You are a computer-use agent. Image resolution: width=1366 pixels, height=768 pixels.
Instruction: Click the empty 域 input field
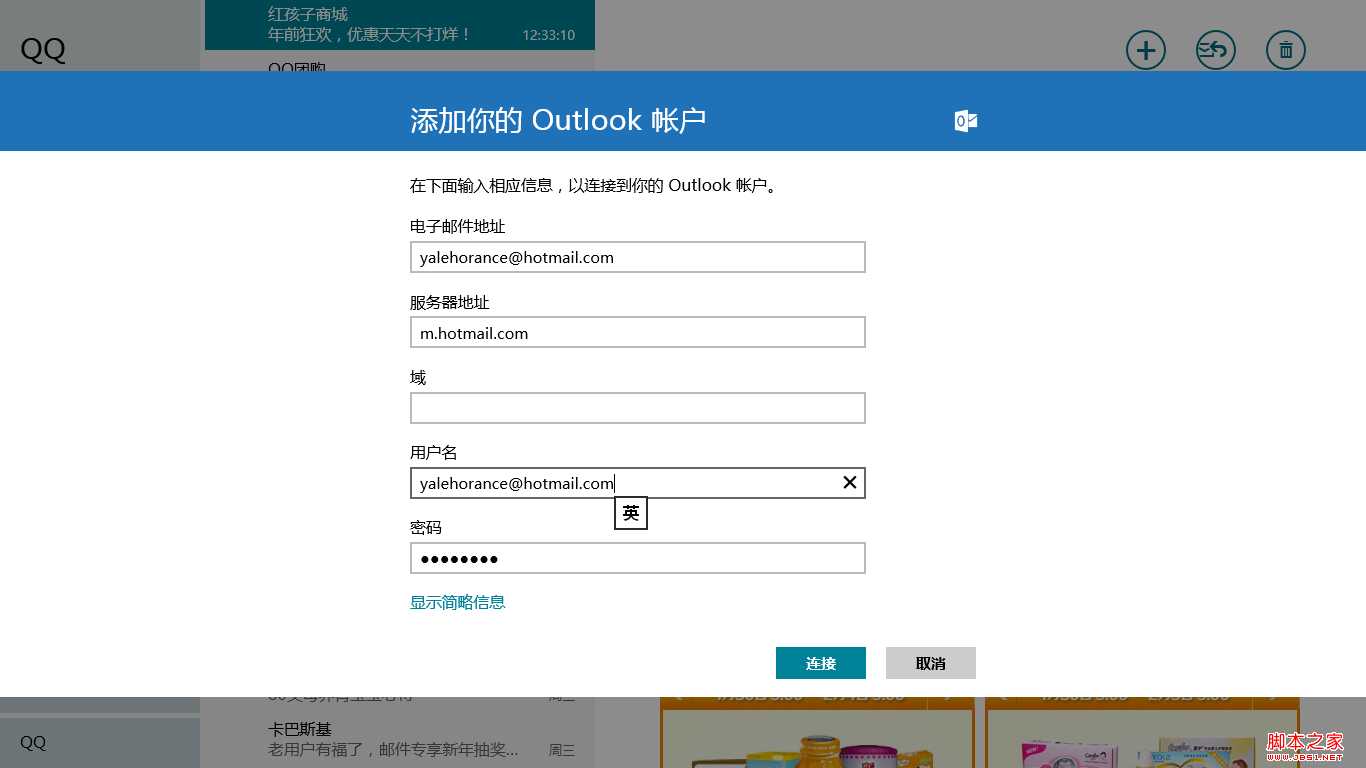[x=637, y=408]
